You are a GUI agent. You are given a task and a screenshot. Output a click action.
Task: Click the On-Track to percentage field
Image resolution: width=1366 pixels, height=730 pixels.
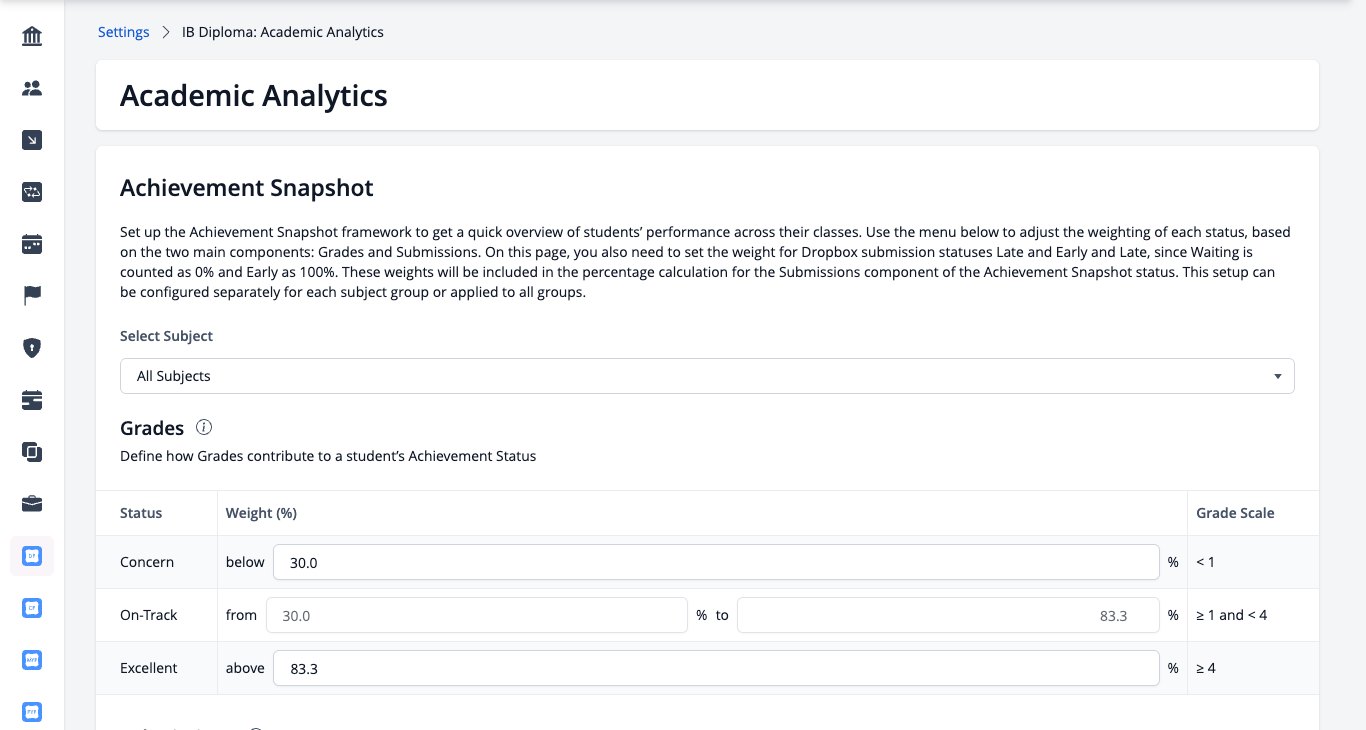(x=948, y=615)
